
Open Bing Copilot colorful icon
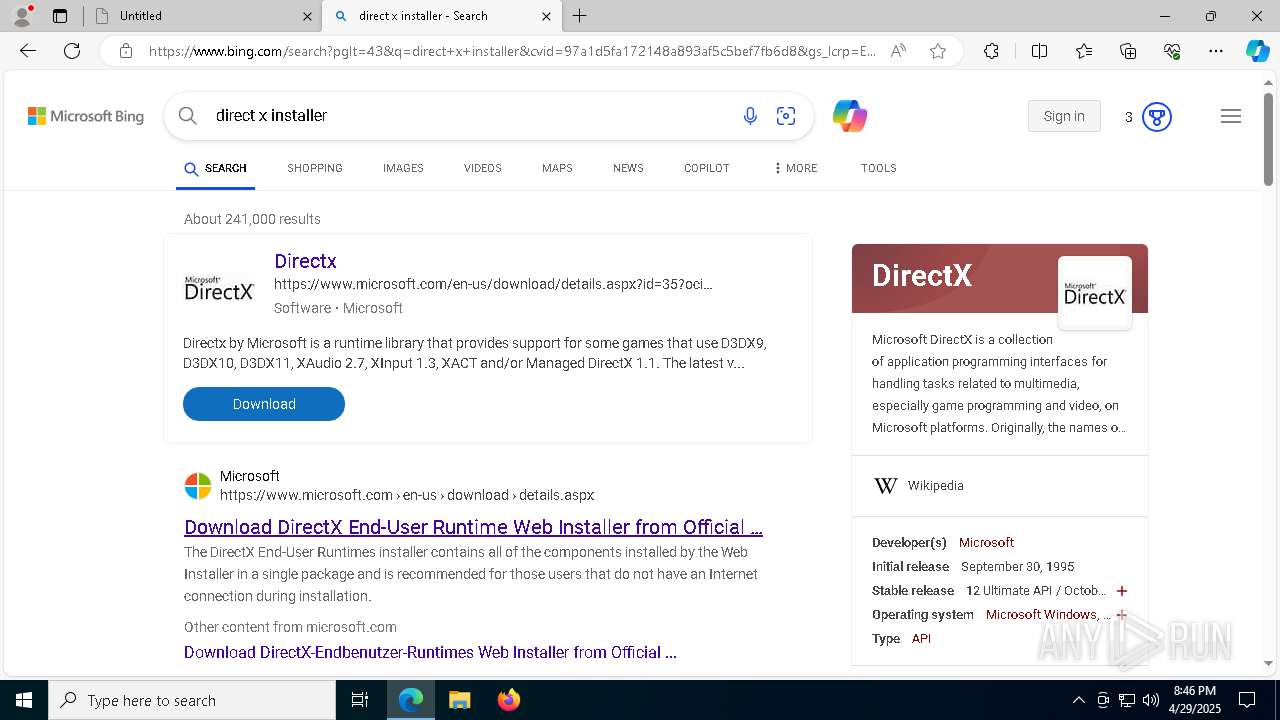850,116
